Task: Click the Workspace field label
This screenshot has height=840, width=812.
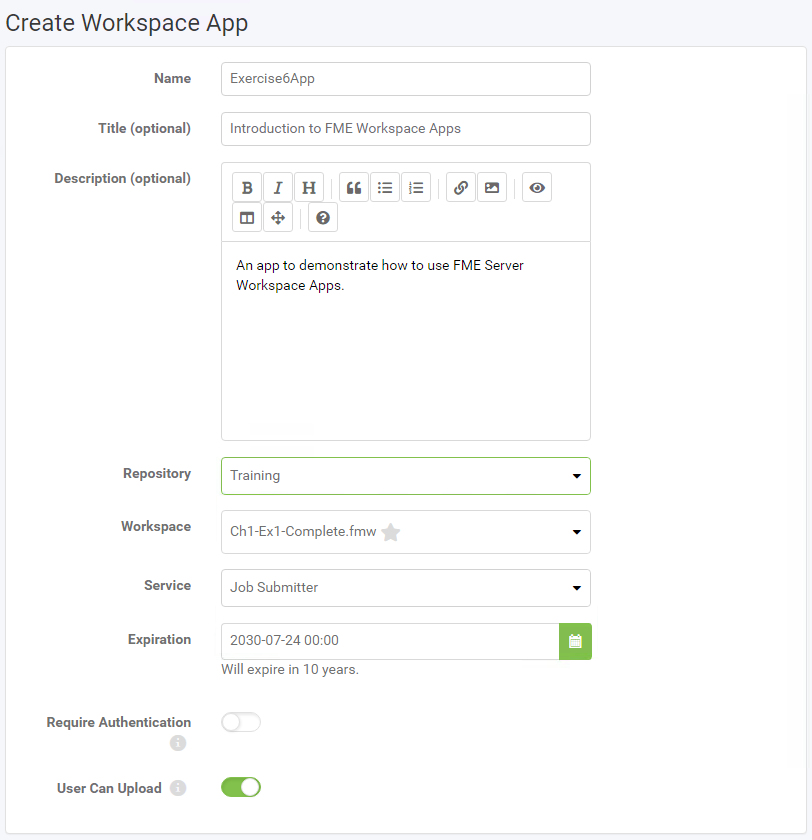Action: tap(156, 526)
